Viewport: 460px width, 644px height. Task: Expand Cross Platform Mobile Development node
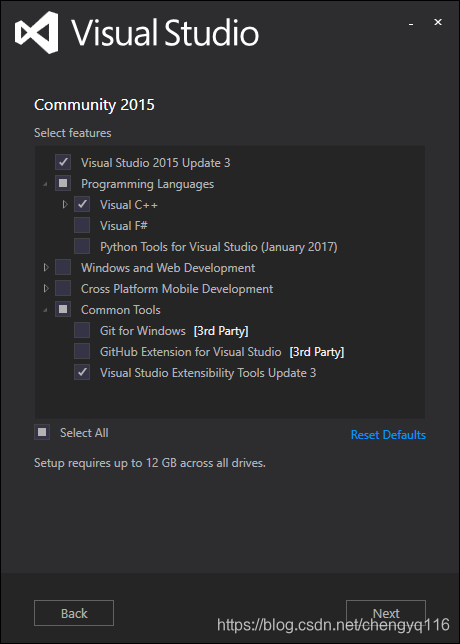pos(46,288)
